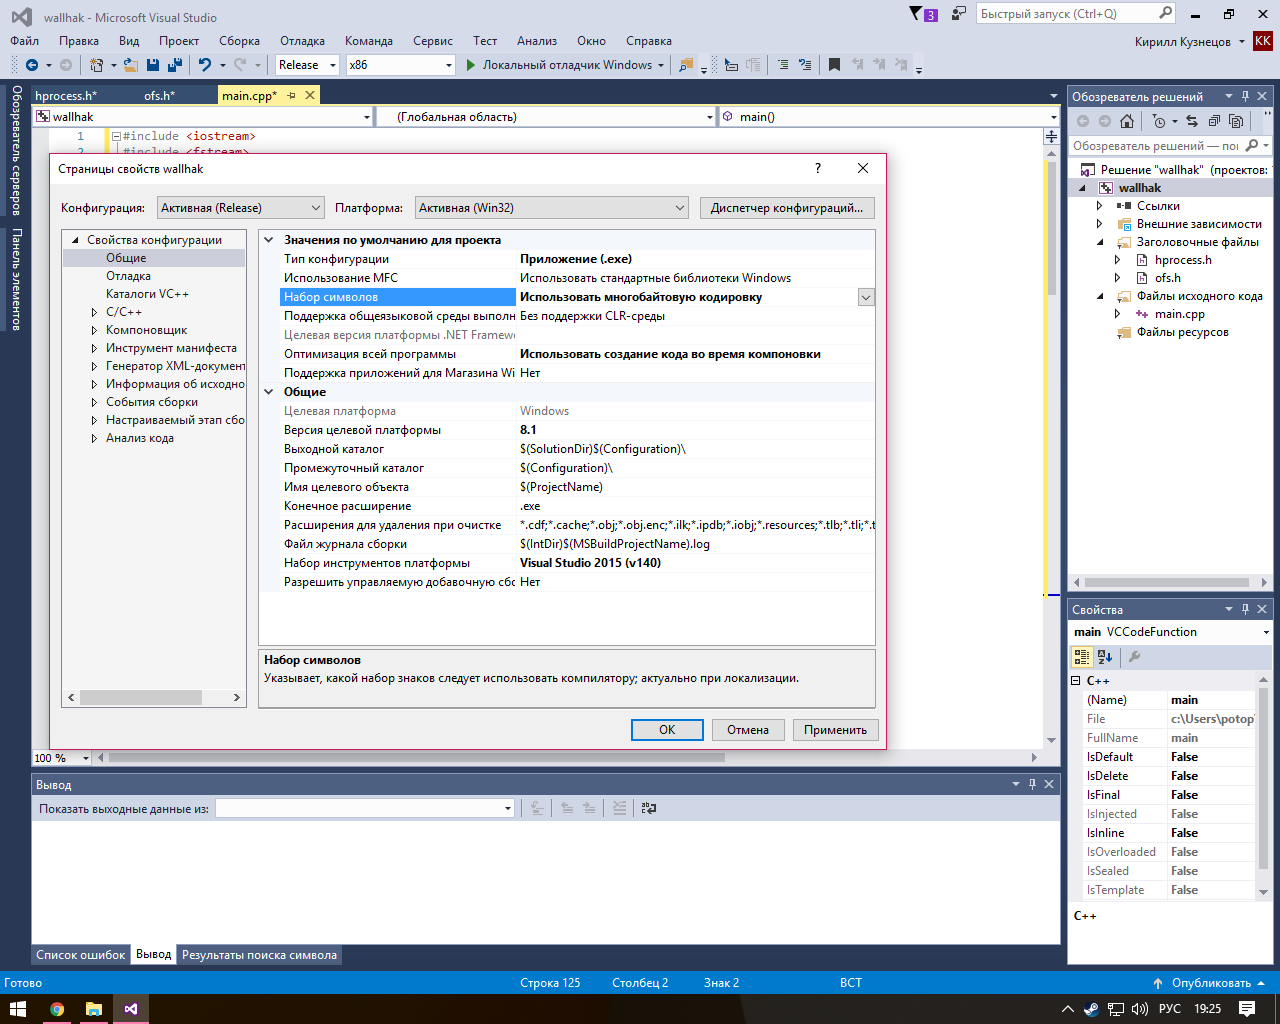Undo the last action via toolbar
Image resolution: width=1280 pixels, height=1024 pixels.
[205, 65]
